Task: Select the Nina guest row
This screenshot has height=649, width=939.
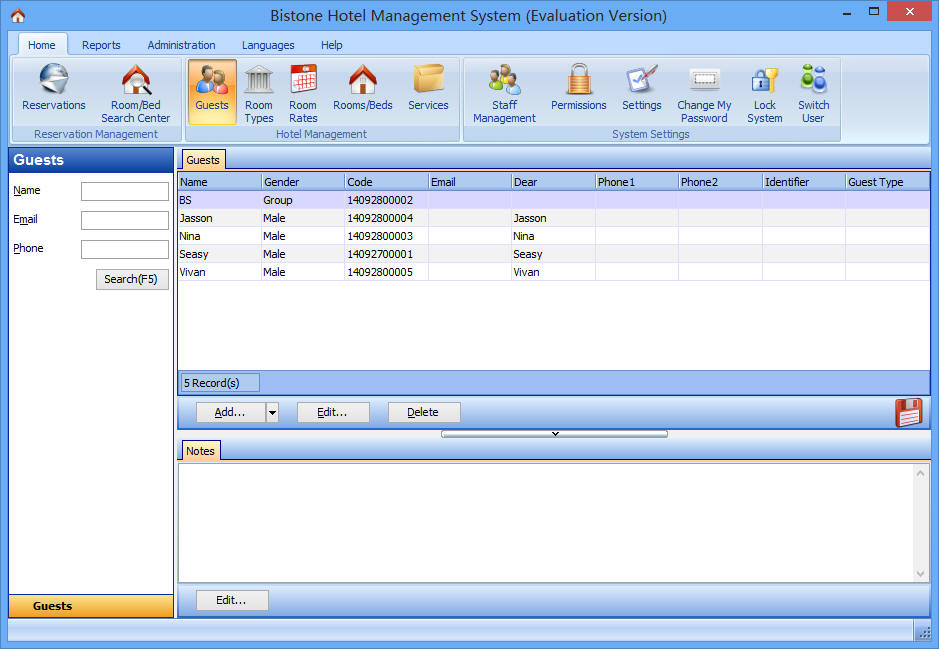Action: [x=554, y=236]
